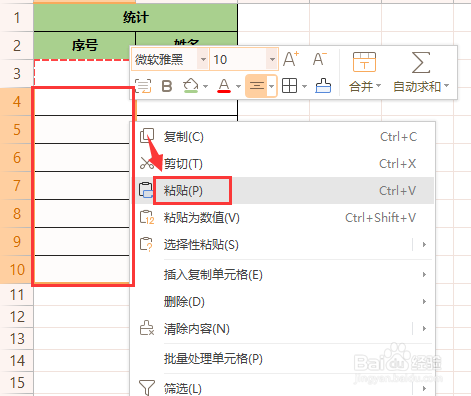This screenshot has height=396, width=471.
Task: Select the format painter brush icon
Action: pyautogui.click(x=323, y=86)
